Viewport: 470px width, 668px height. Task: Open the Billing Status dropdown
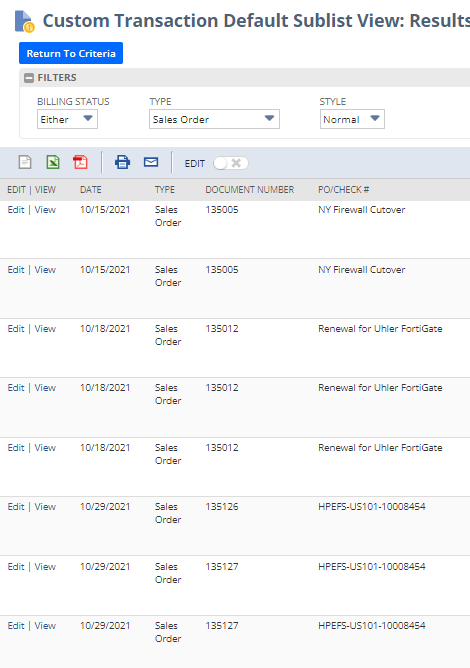tap(67, 119)
